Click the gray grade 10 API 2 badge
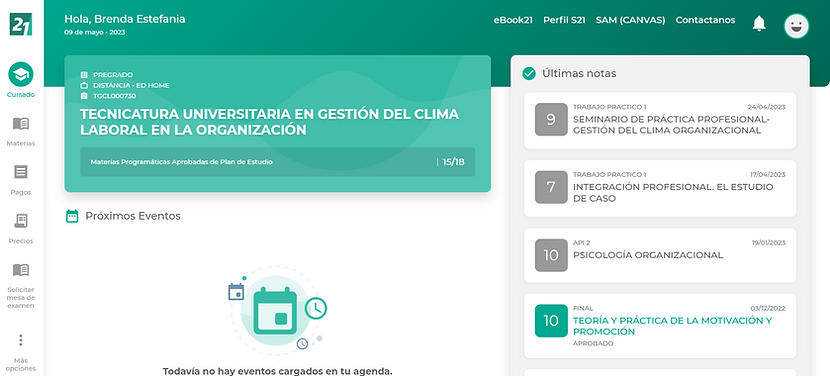 pyautogui.click(x=551, y=255)
